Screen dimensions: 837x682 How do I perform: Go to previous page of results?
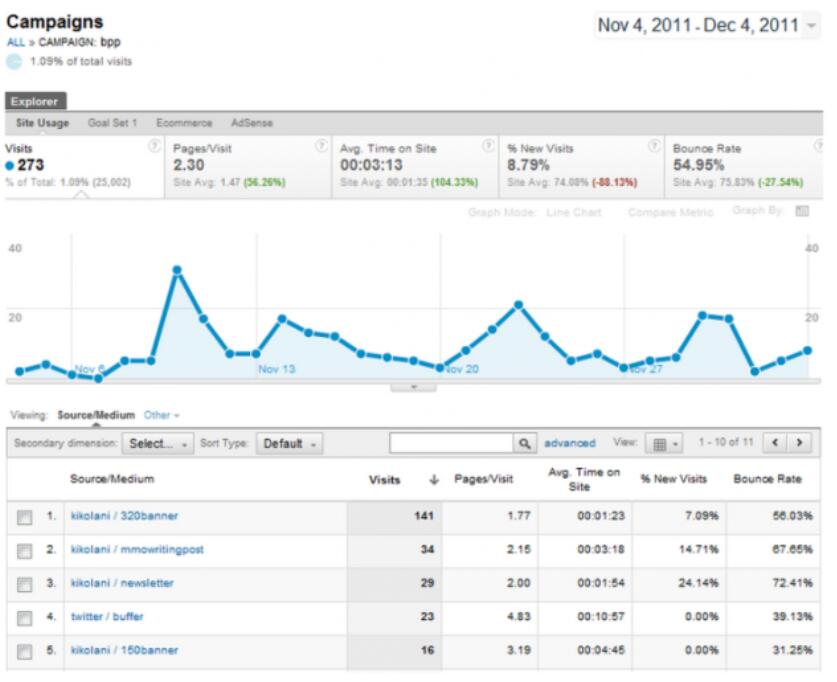[x=775, y=442]
